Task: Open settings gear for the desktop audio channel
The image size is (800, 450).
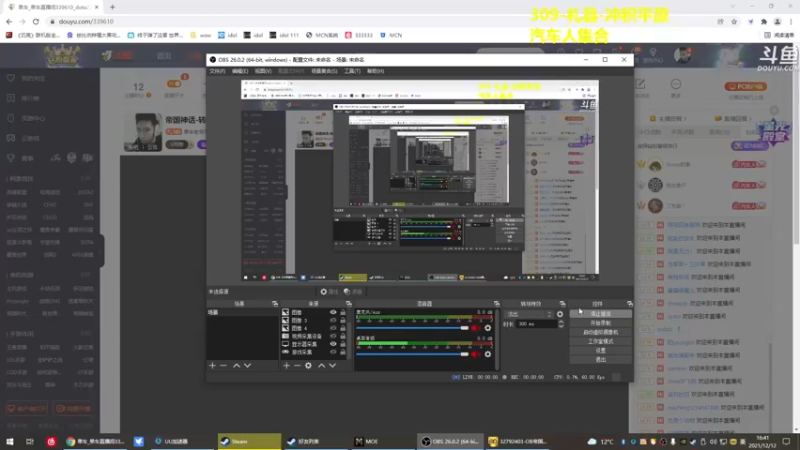Action: 488,354
